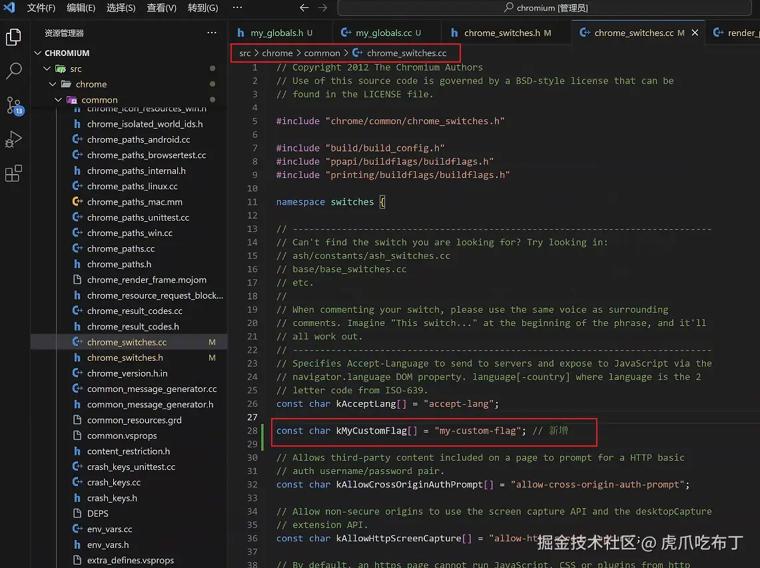Viewport: 760px width, 568px height.
Task: Collapse the CHROMIUM root section
Action: tap(37, 53)
